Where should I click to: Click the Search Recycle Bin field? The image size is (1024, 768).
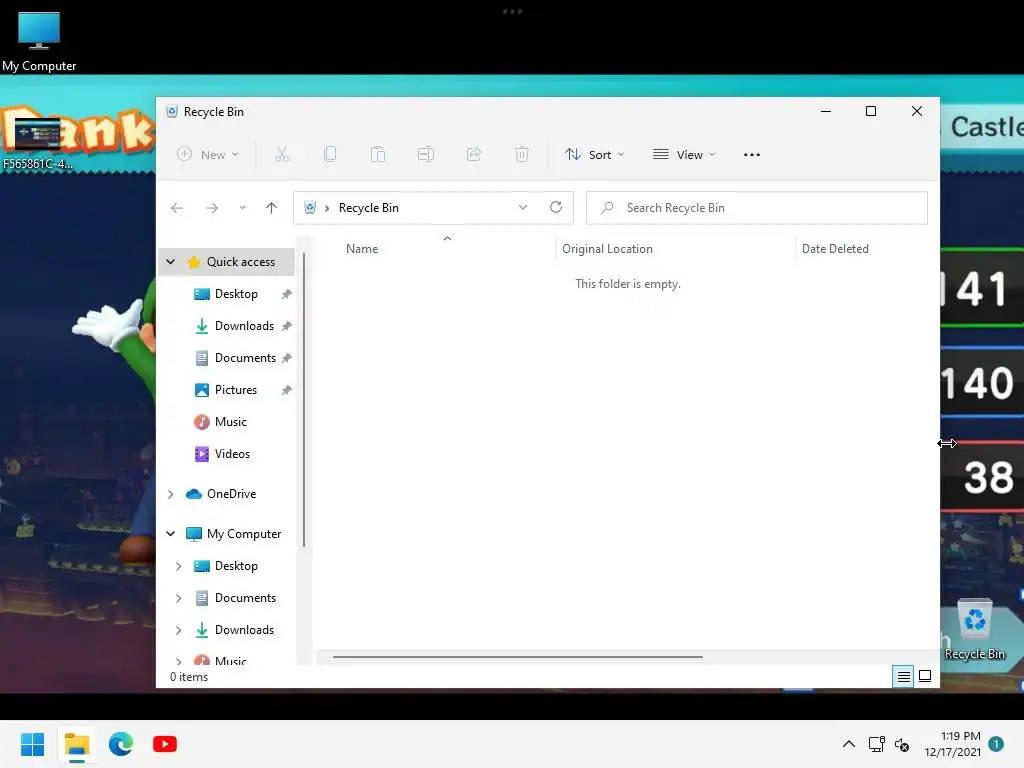pos(757,208)
